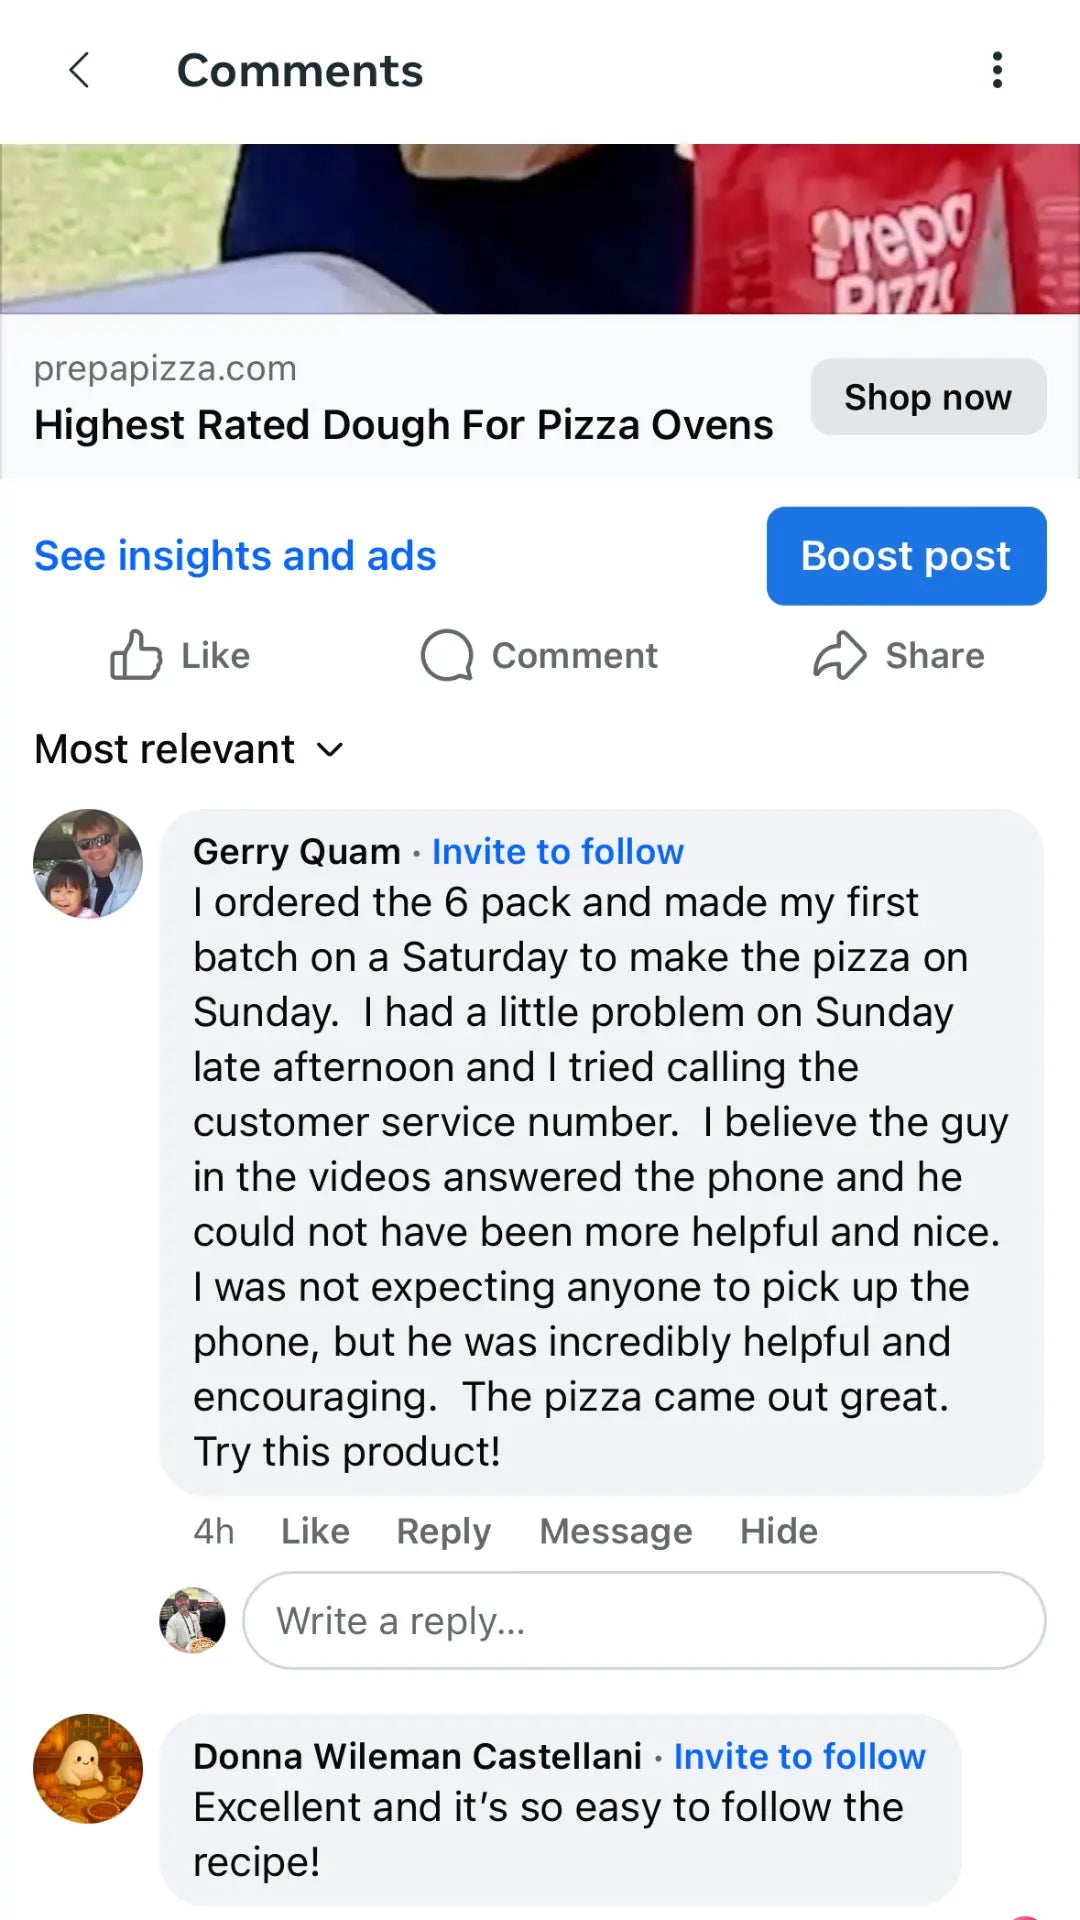
Task: Open the Prepa Pizza ad image
Action: pyautogui.click(x=540, y=229)
